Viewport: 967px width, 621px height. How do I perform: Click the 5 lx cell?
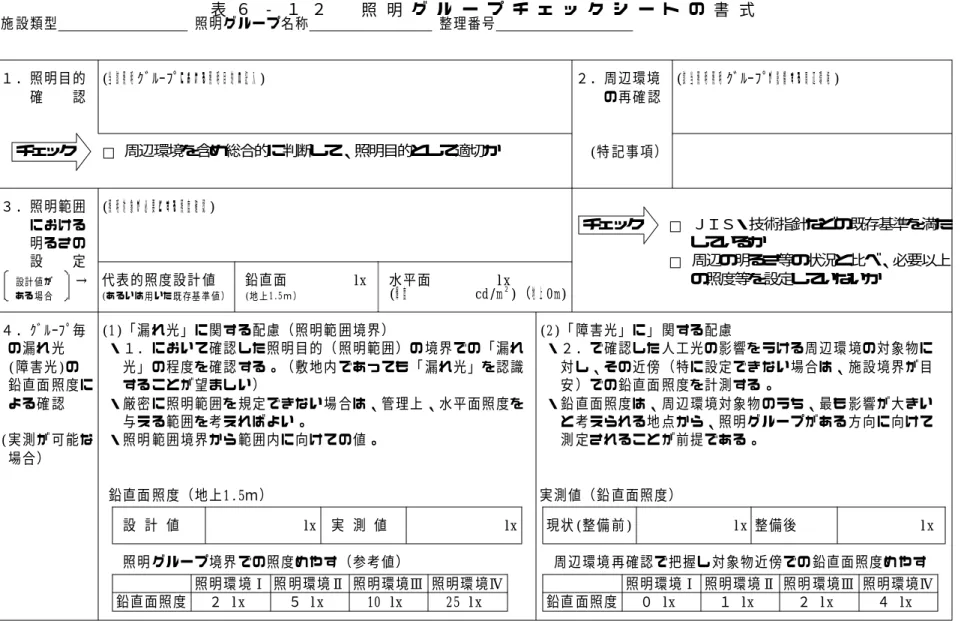click(x=308, y=602)
